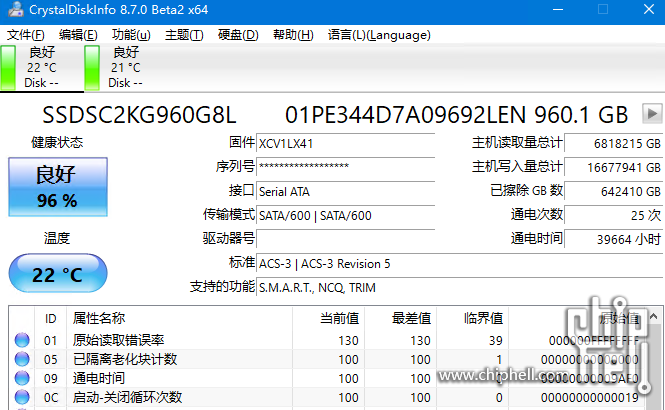Click the status circle for attribute 09
The image size is (665, 410).
pos(22,378)
